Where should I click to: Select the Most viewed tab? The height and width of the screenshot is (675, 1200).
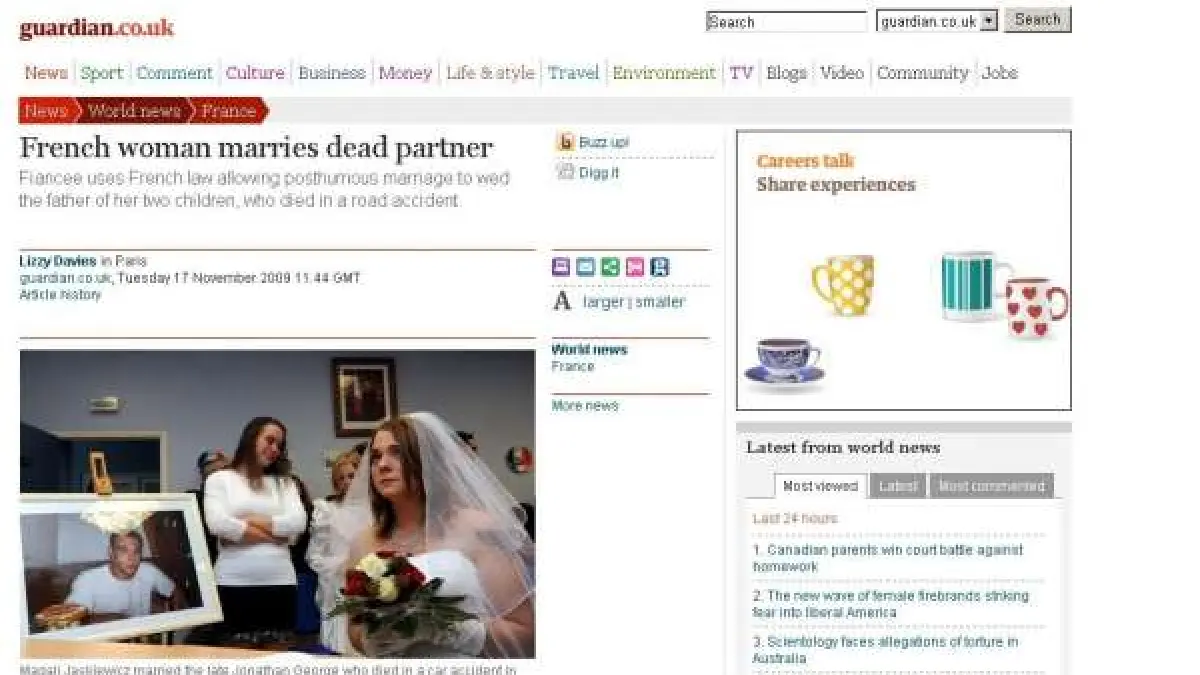(820, 486)
